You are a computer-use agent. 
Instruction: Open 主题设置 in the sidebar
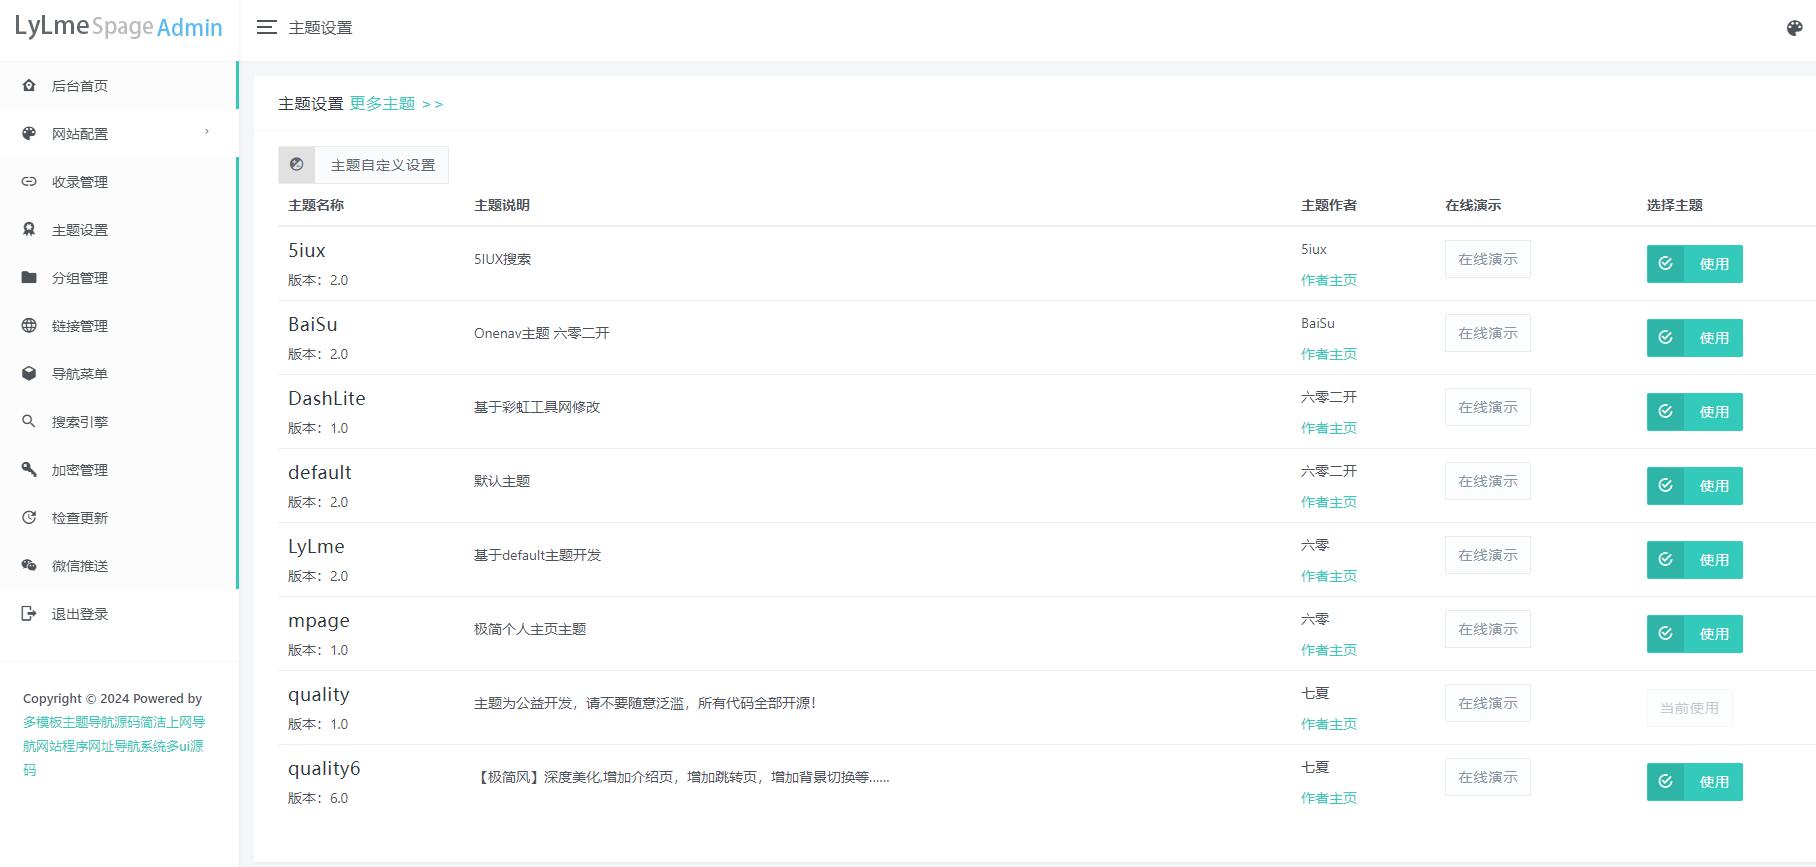pyautogui.click(x=80, y=230)
